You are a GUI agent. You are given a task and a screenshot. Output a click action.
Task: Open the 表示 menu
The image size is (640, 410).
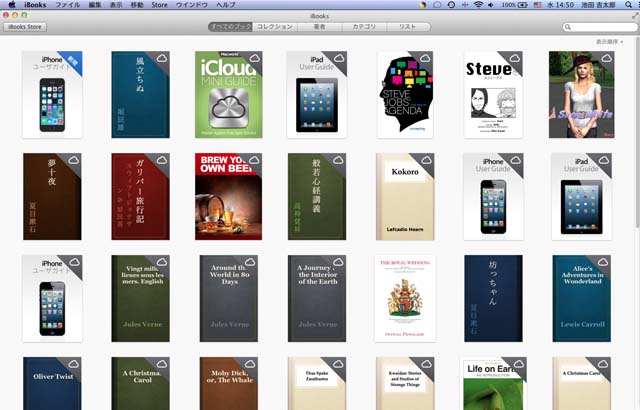point(116,5)
